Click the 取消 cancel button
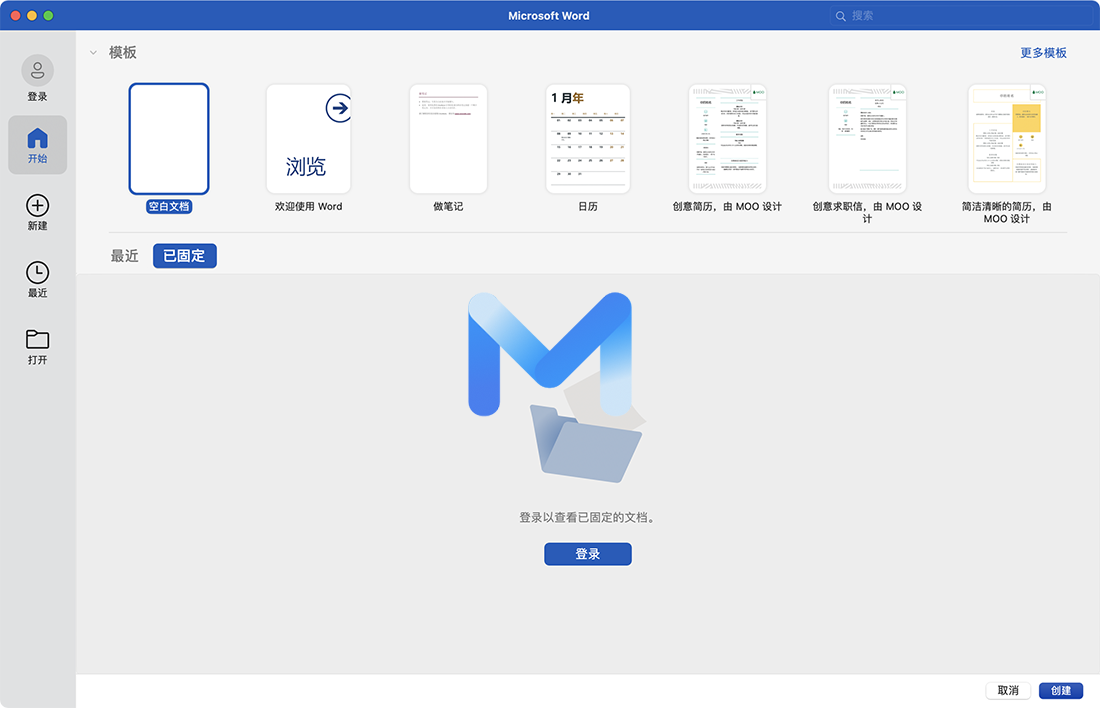This screenshot has width=1100, height=708. 1008,690
